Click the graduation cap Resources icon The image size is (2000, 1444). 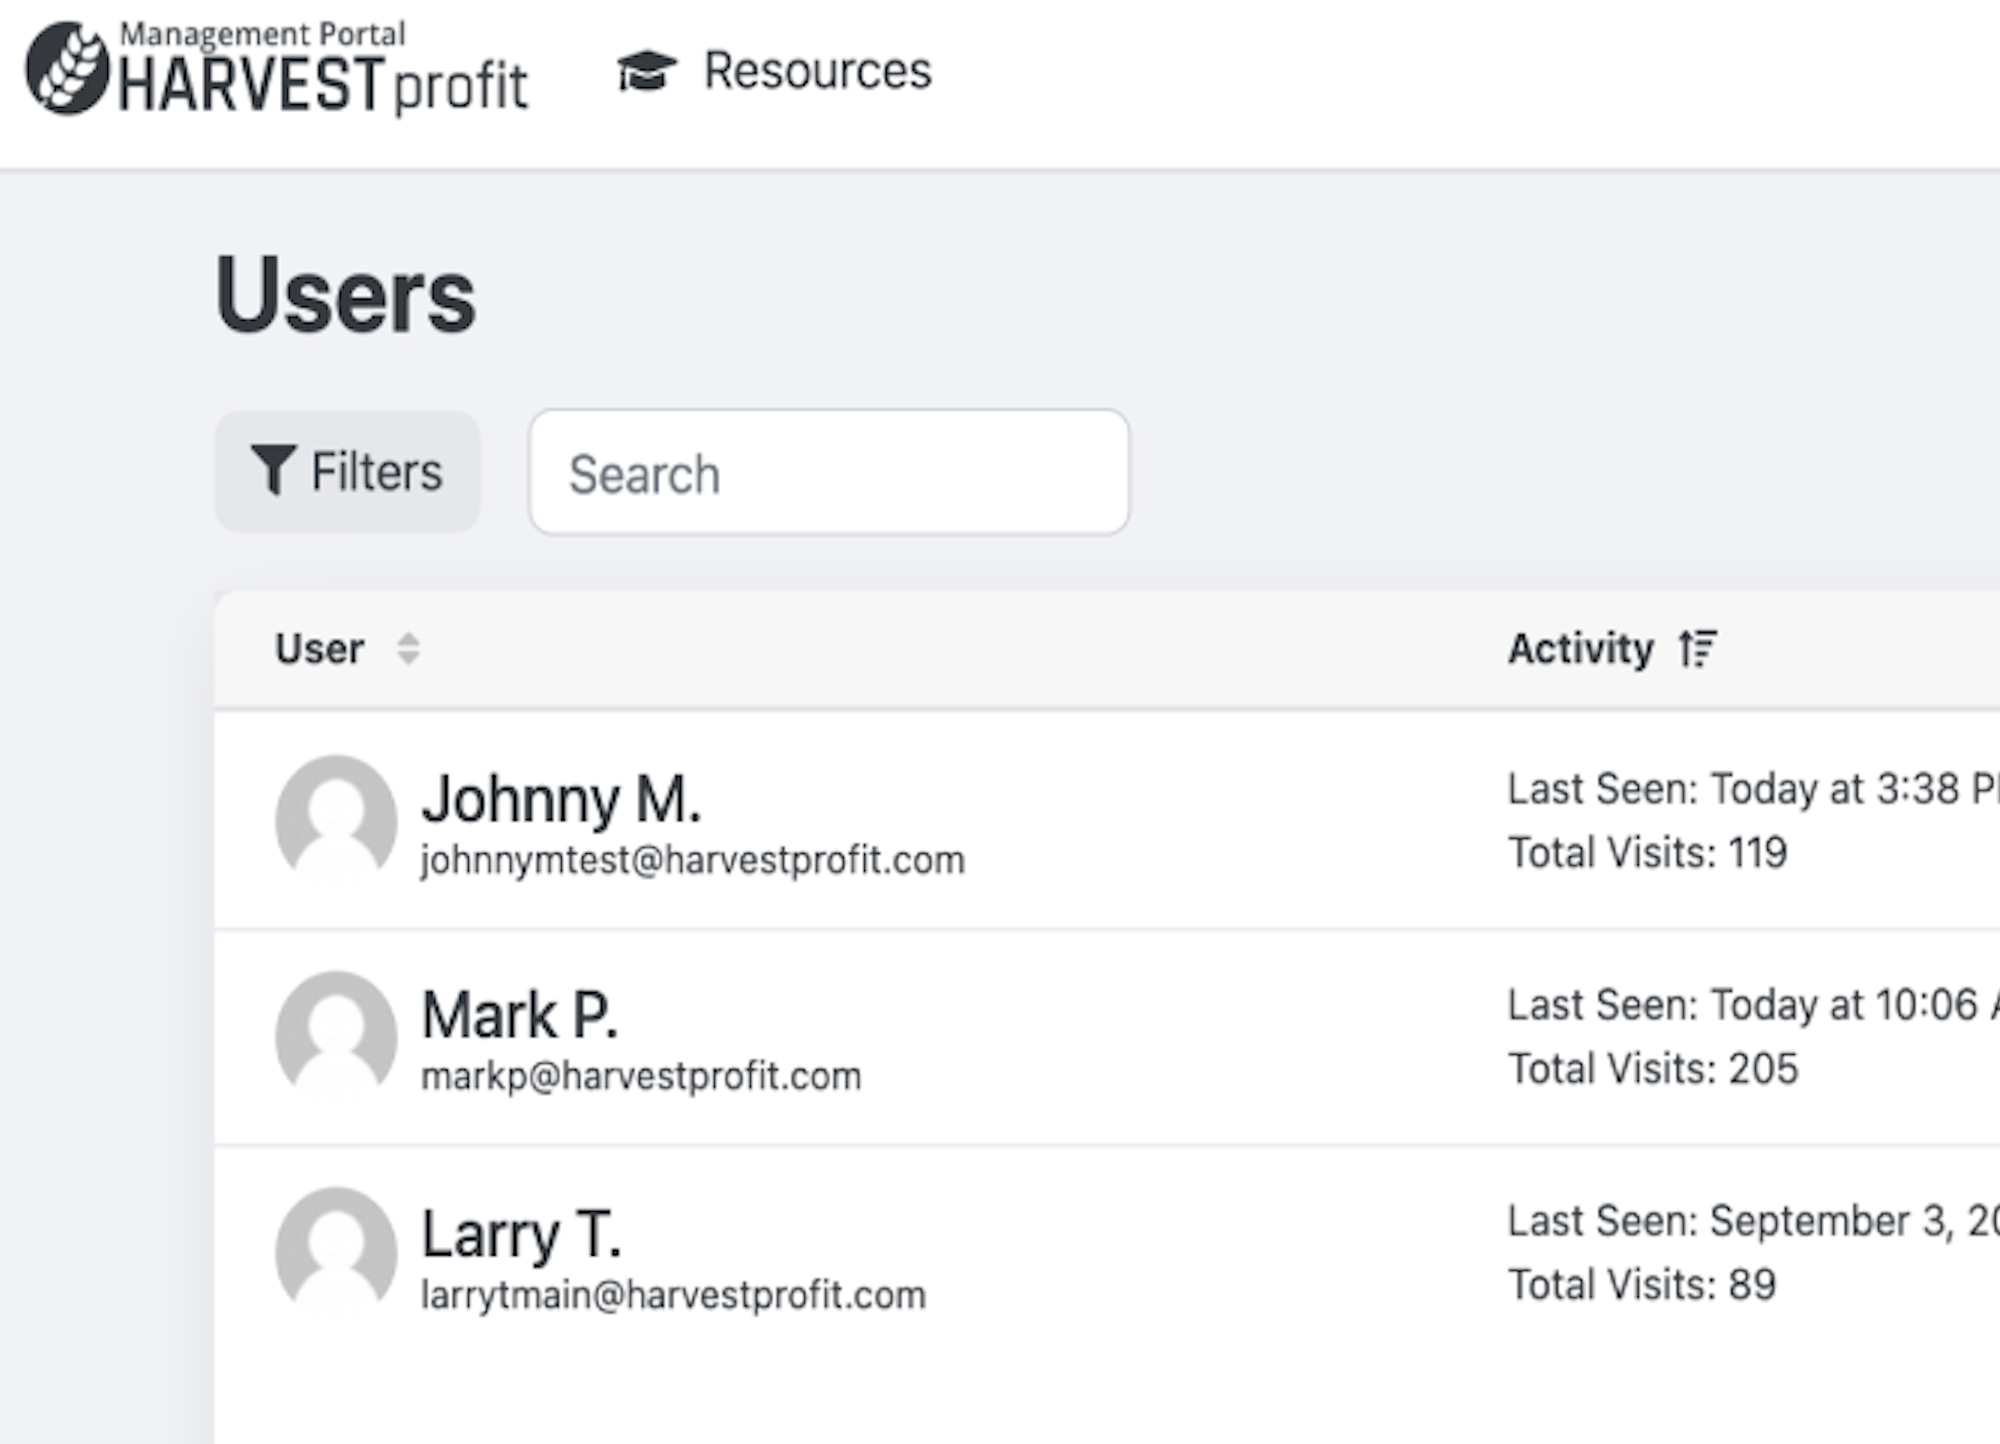tap(646, 71)
